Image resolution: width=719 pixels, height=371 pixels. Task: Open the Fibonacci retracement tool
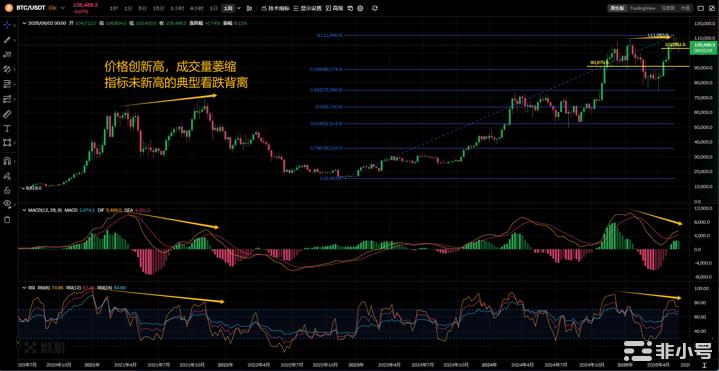point(7,84)
